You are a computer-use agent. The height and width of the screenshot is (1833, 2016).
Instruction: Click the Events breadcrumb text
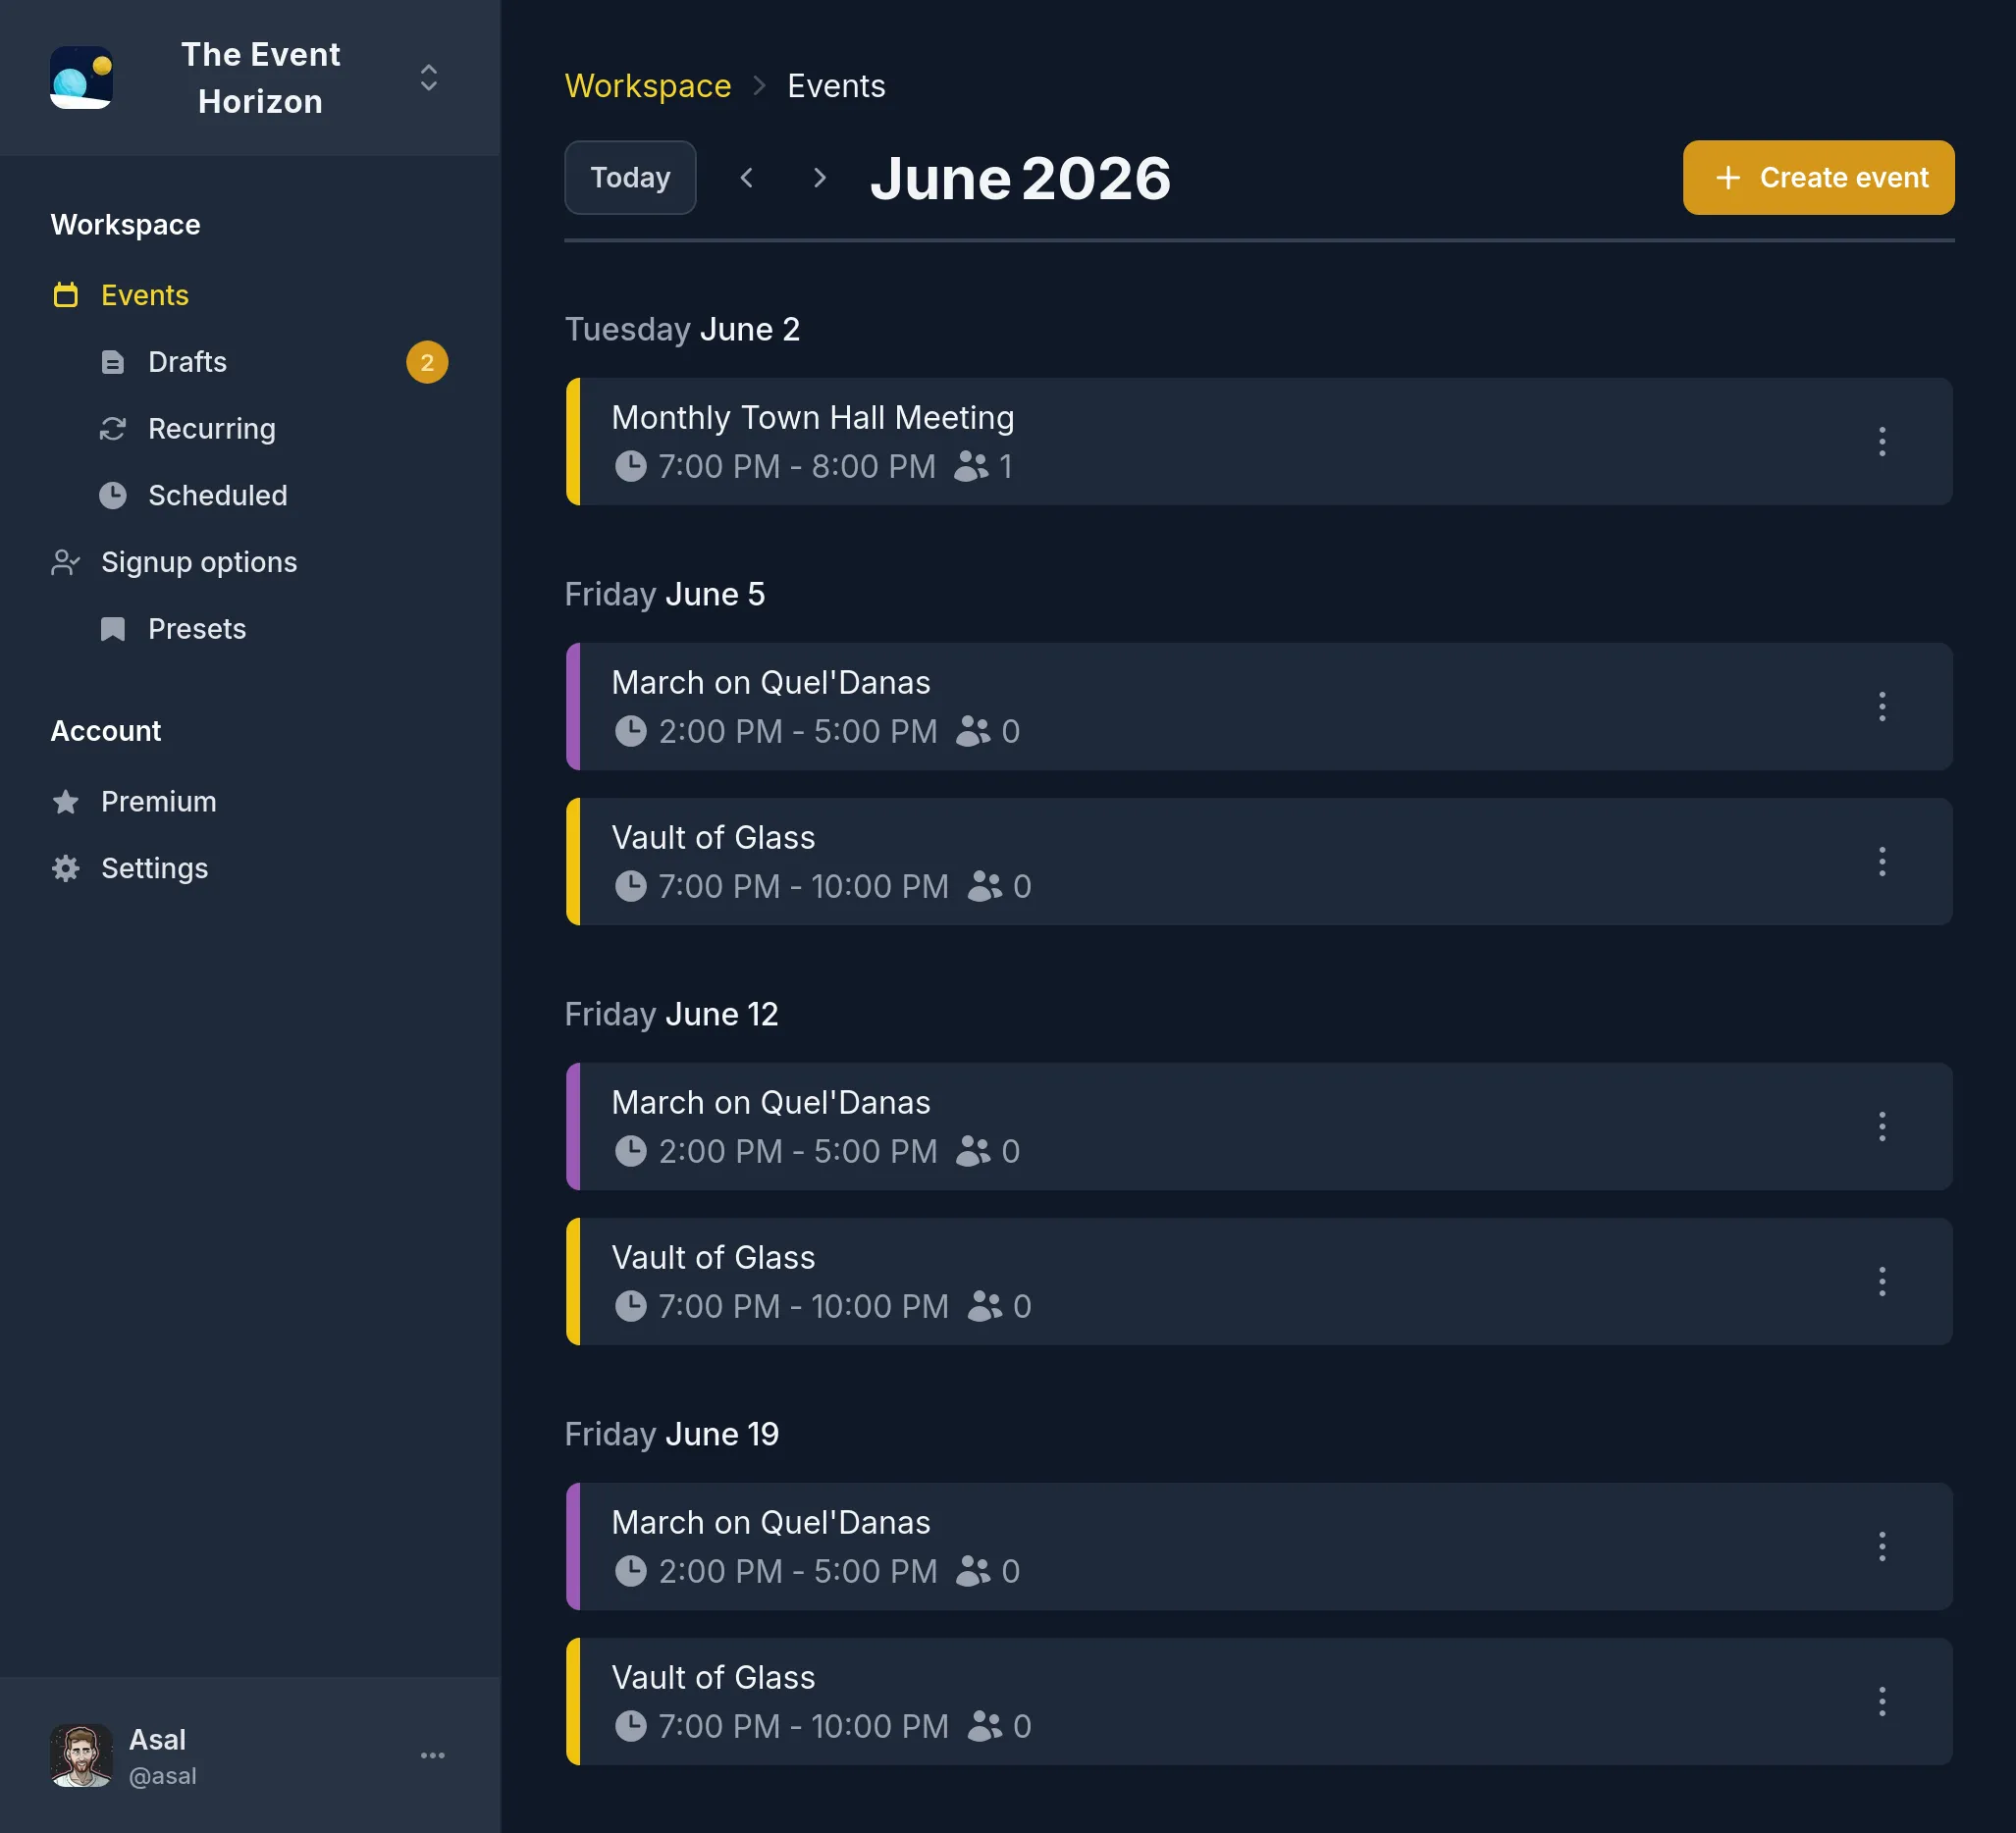(836, 86)
